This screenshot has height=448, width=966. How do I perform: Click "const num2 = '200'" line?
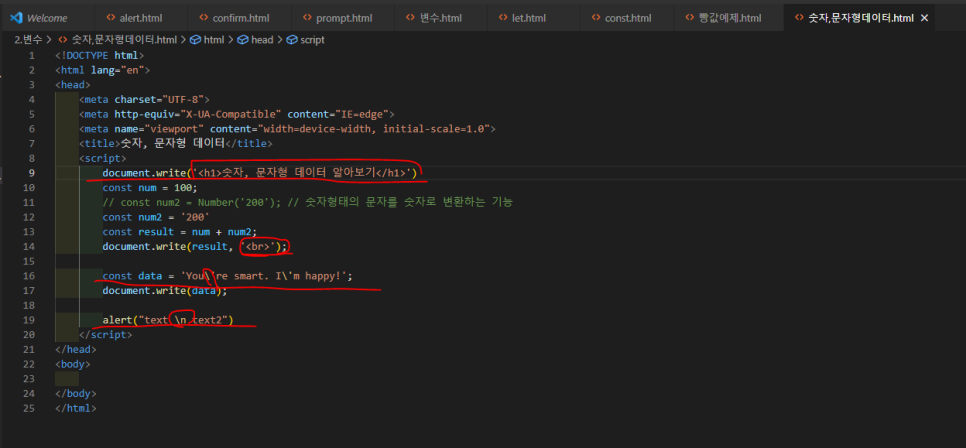coord(156,217)
